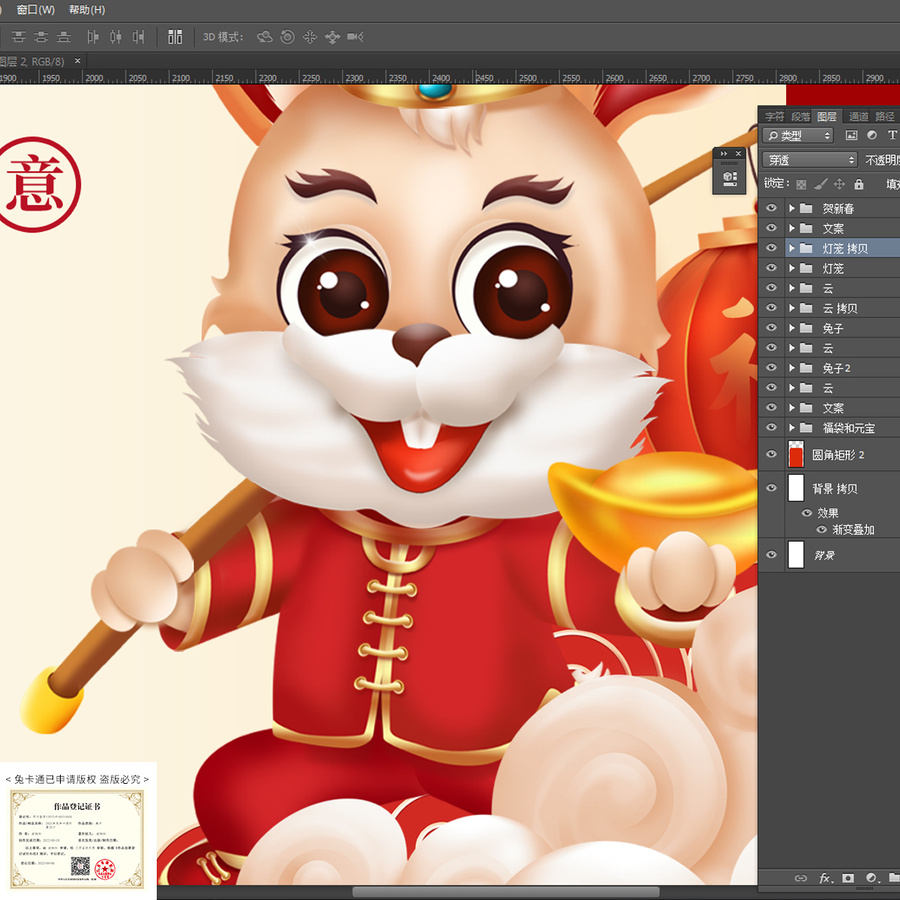The width and height of the screenshot is (900, 900).
Task: Click the link layers chain icon
Action: click(x=801, y=878)
